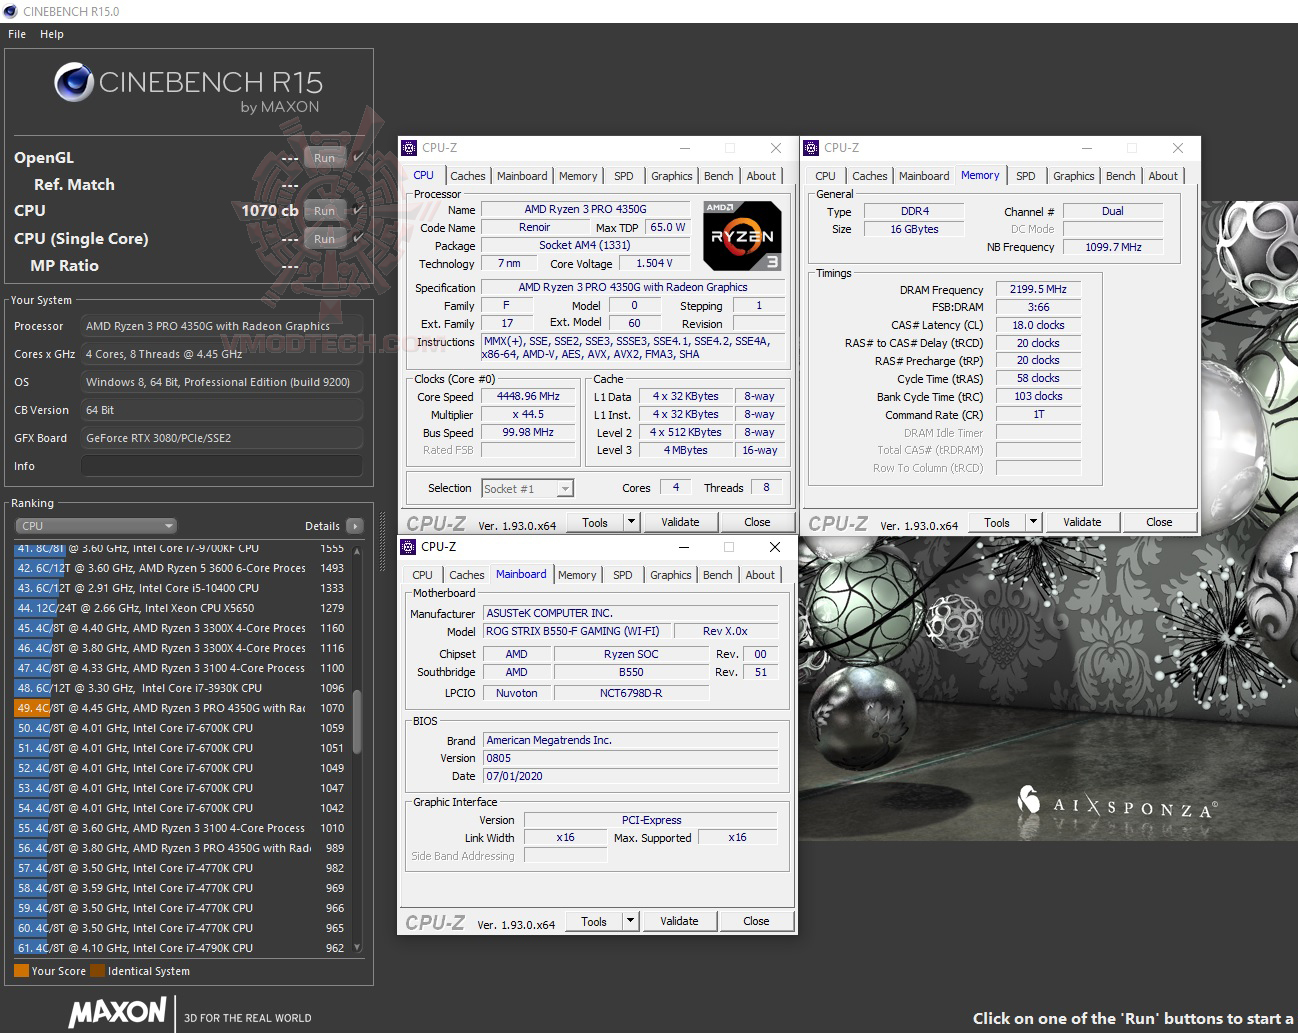Run the CPU (Single Core) benchmark
1298x1033 pixels.
[x=325, y=239]
